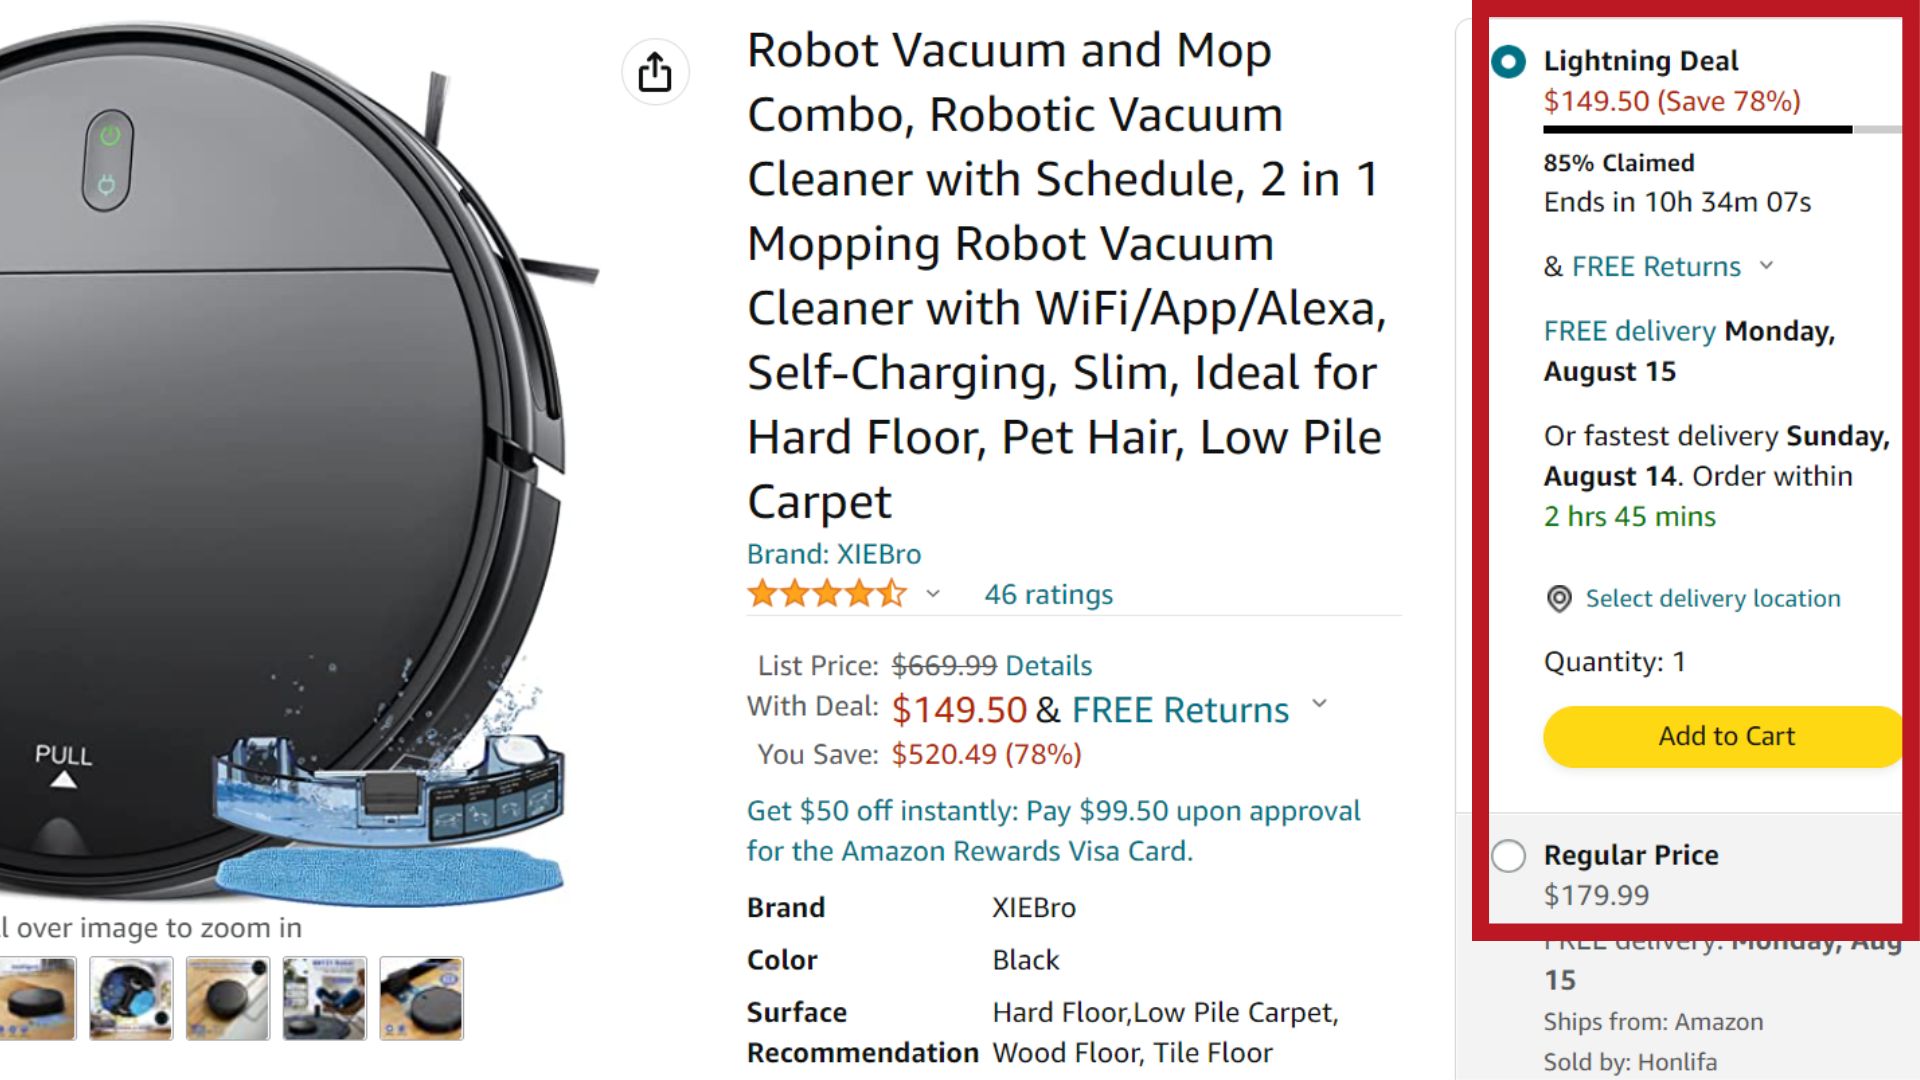The image size is (1920, 1080).
Task: Expand the star ratings breakdown chevron
Action: (933, 594)
